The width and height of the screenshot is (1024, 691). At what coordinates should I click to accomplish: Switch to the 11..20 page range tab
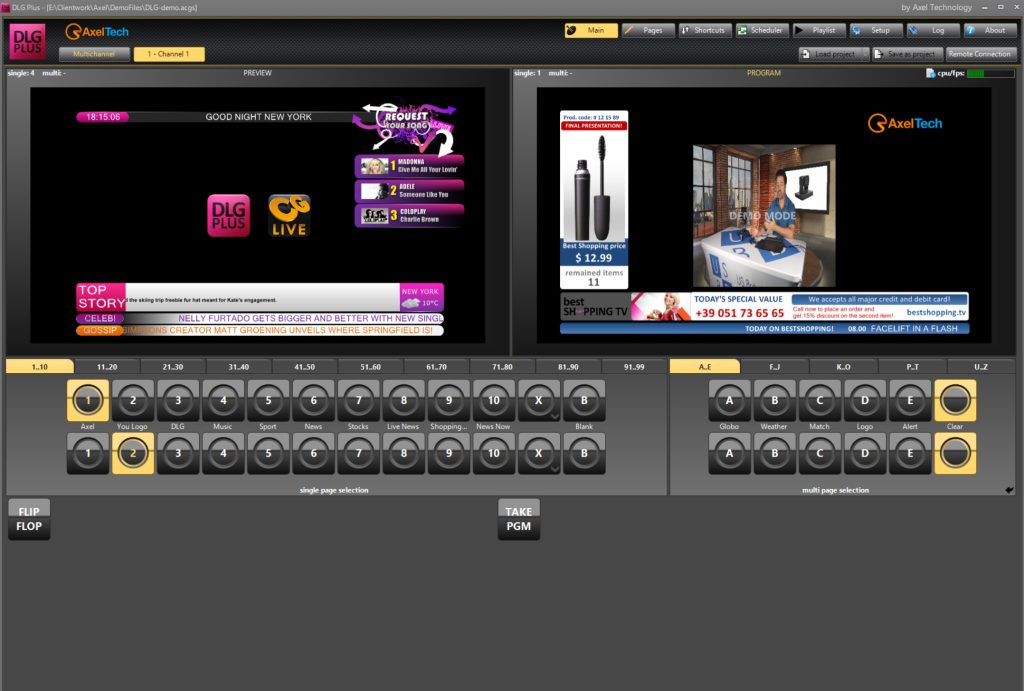click(x=107, y=367)
